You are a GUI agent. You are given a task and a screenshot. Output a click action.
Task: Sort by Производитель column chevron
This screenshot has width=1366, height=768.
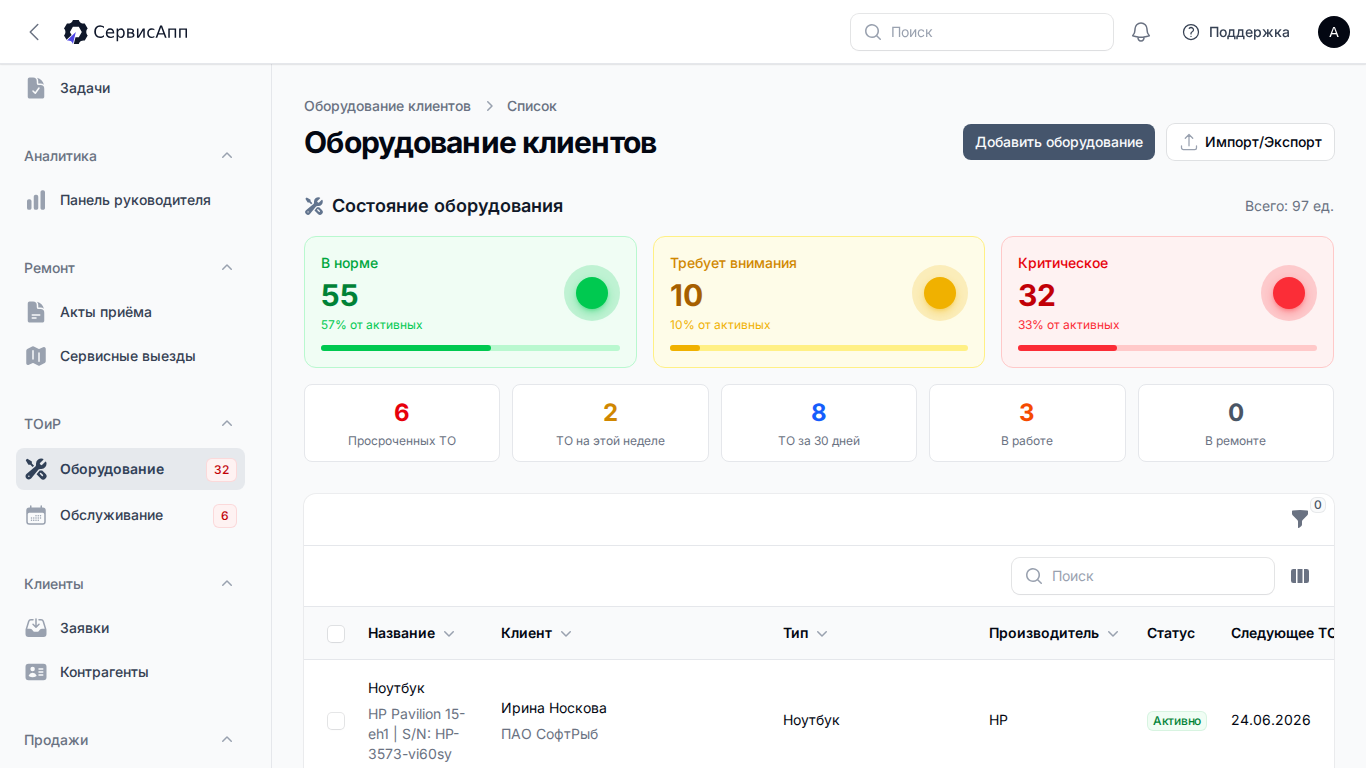pos(1113,634)
